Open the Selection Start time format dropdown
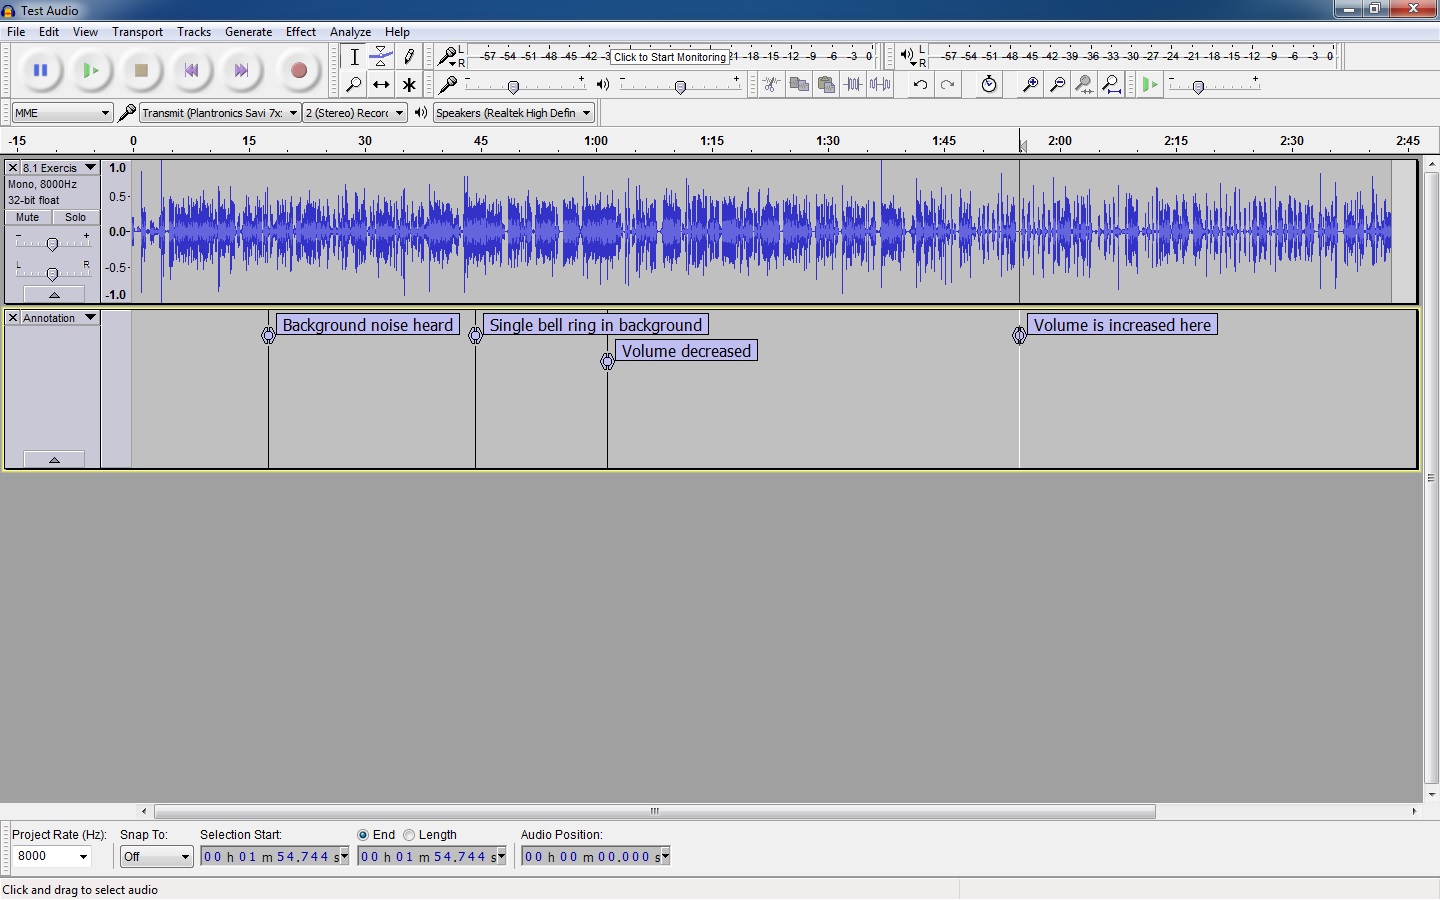 [344, 857]
